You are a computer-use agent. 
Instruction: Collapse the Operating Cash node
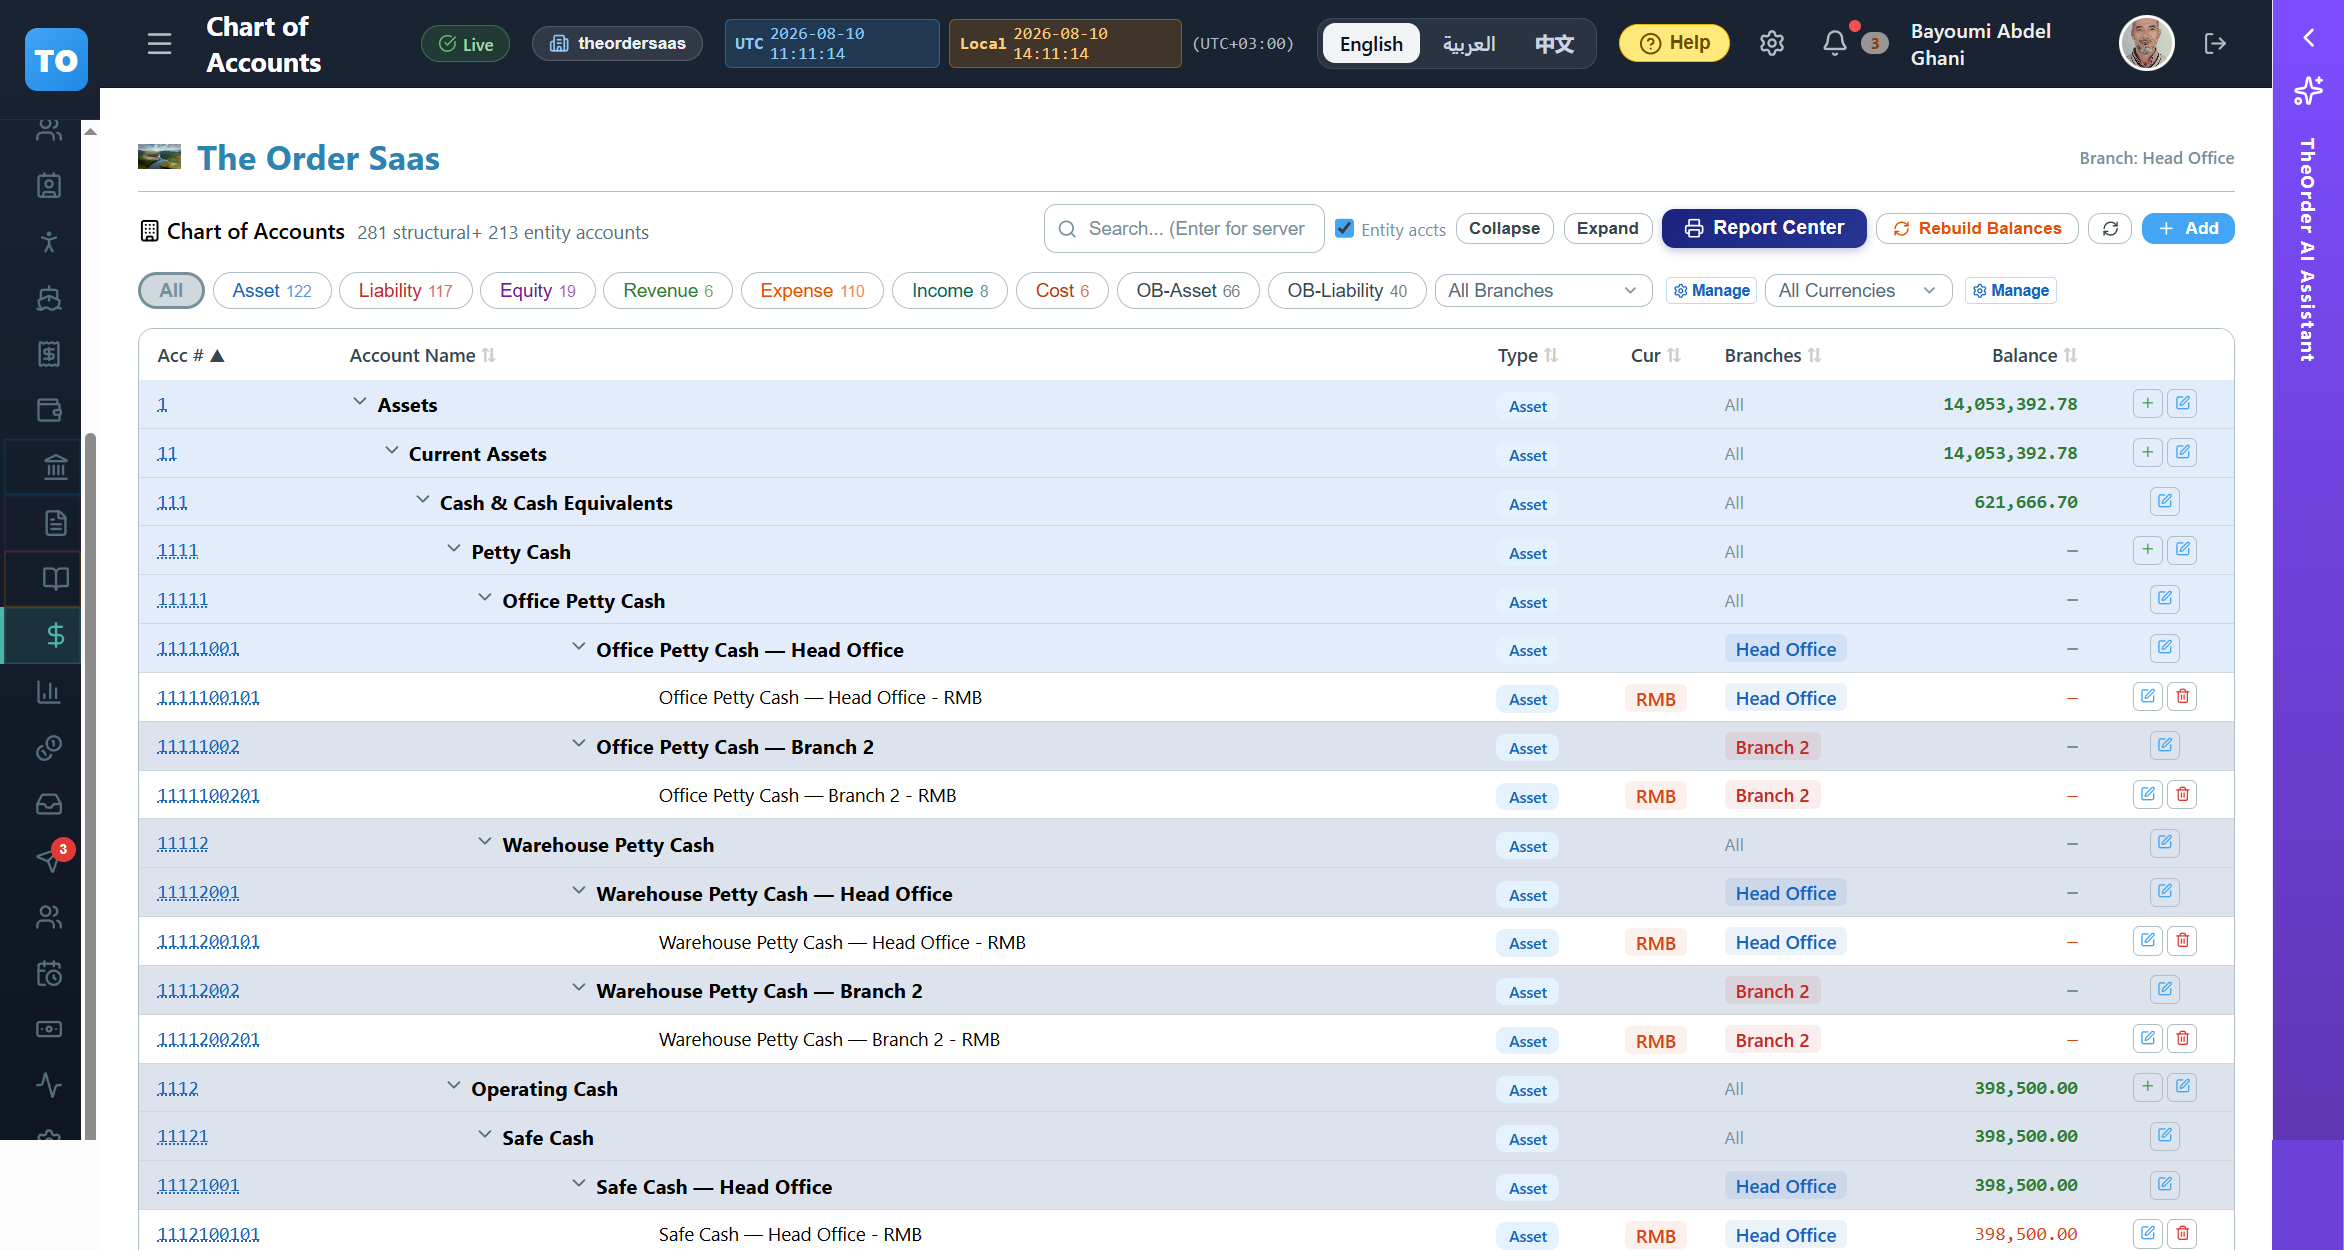453,1086
